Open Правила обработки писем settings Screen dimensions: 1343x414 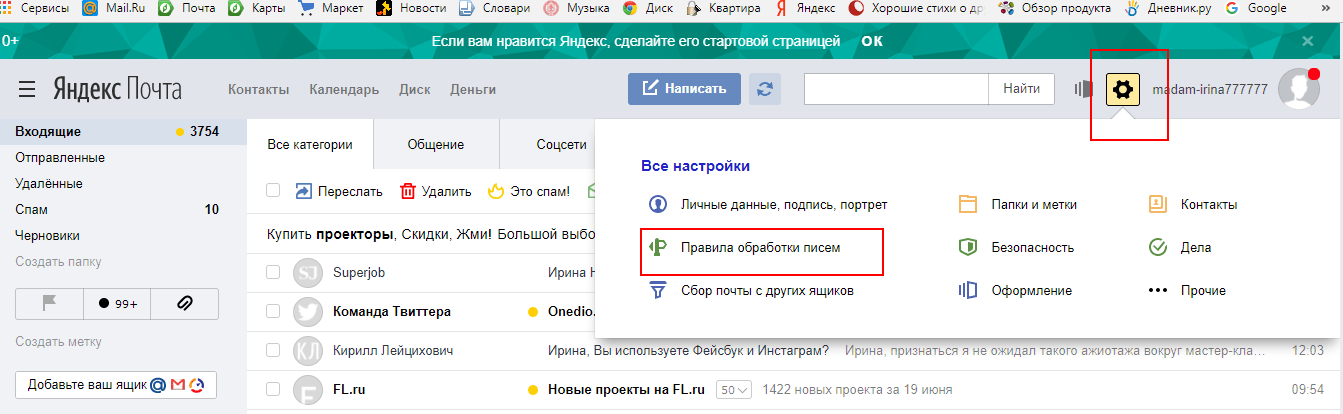tap(760, 247)
